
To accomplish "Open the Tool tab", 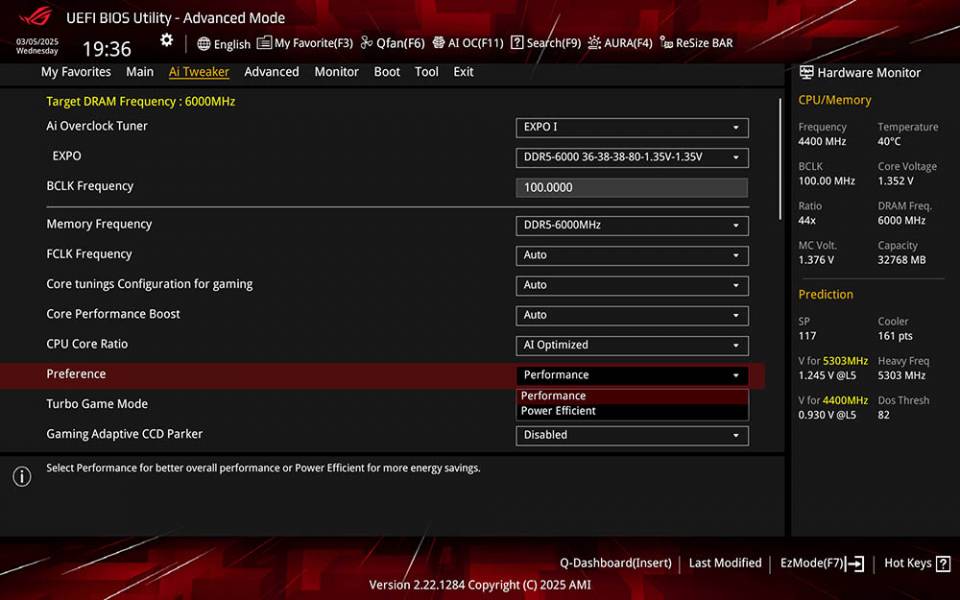I will pos(427,72).
